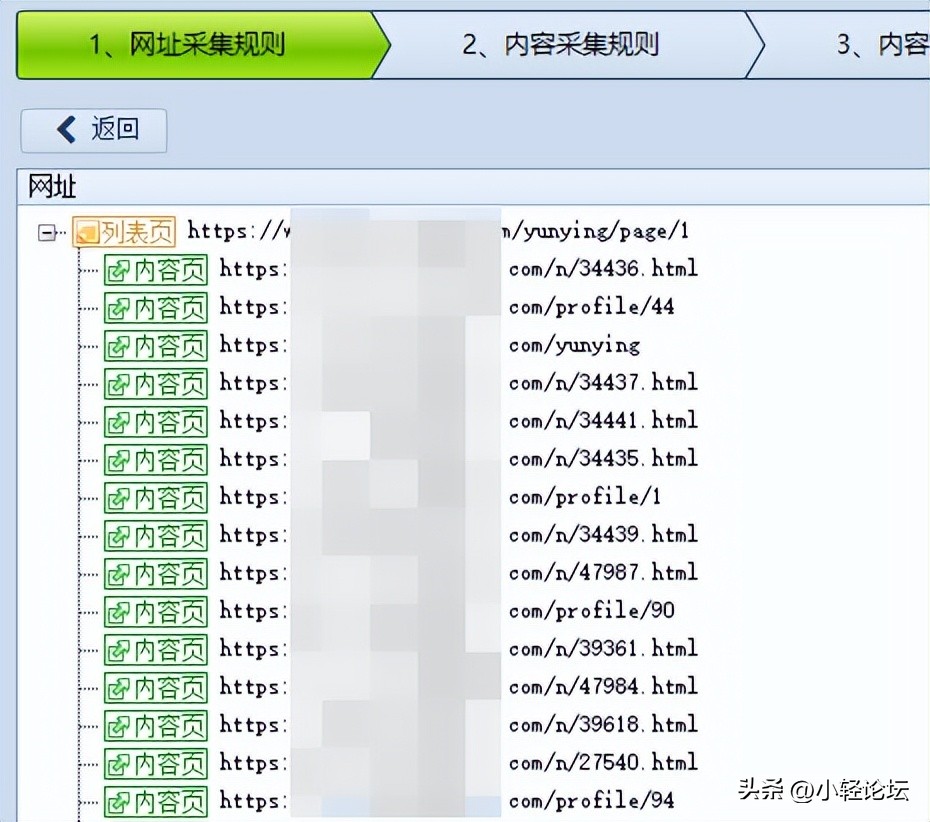Click the 返回 back button
Image resolution: width=930 pixels, height=822 pixels.
[94, 130]
